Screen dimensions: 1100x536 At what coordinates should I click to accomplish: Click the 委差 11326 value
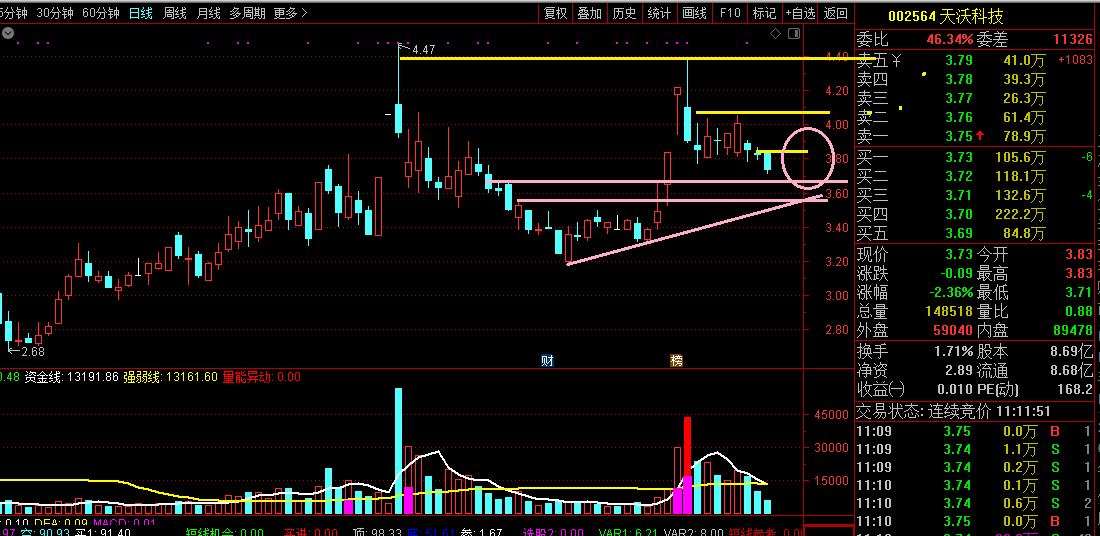pyautogui.click(x=1072, y=39)
